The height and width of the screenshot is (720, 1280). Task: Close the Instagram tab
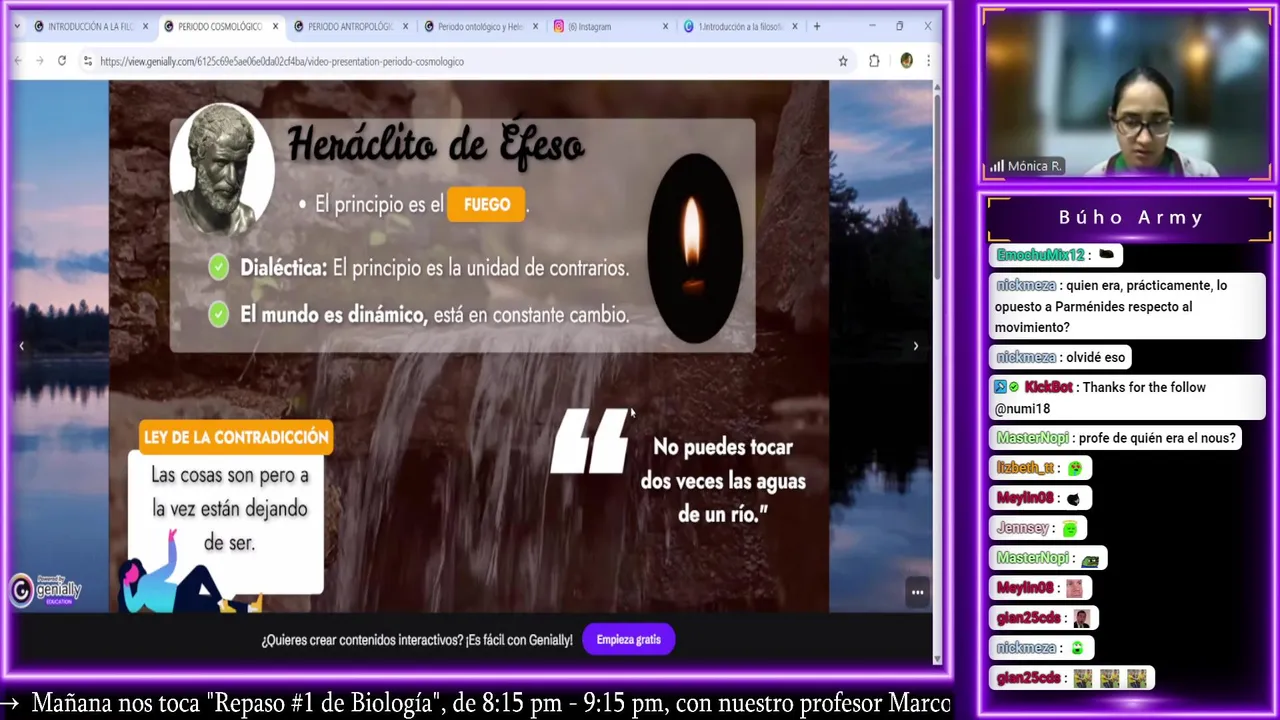point(665,26)
